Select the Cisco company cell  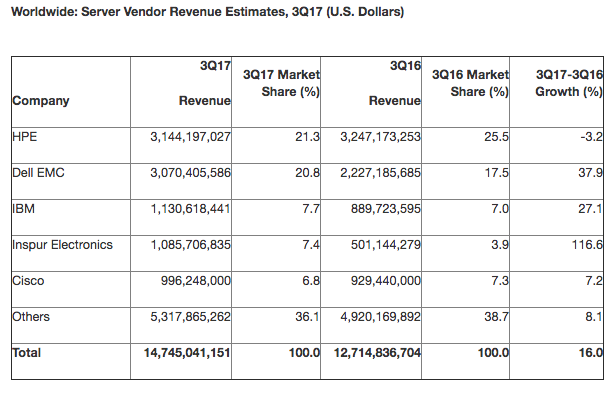click(x=28, y=281)
